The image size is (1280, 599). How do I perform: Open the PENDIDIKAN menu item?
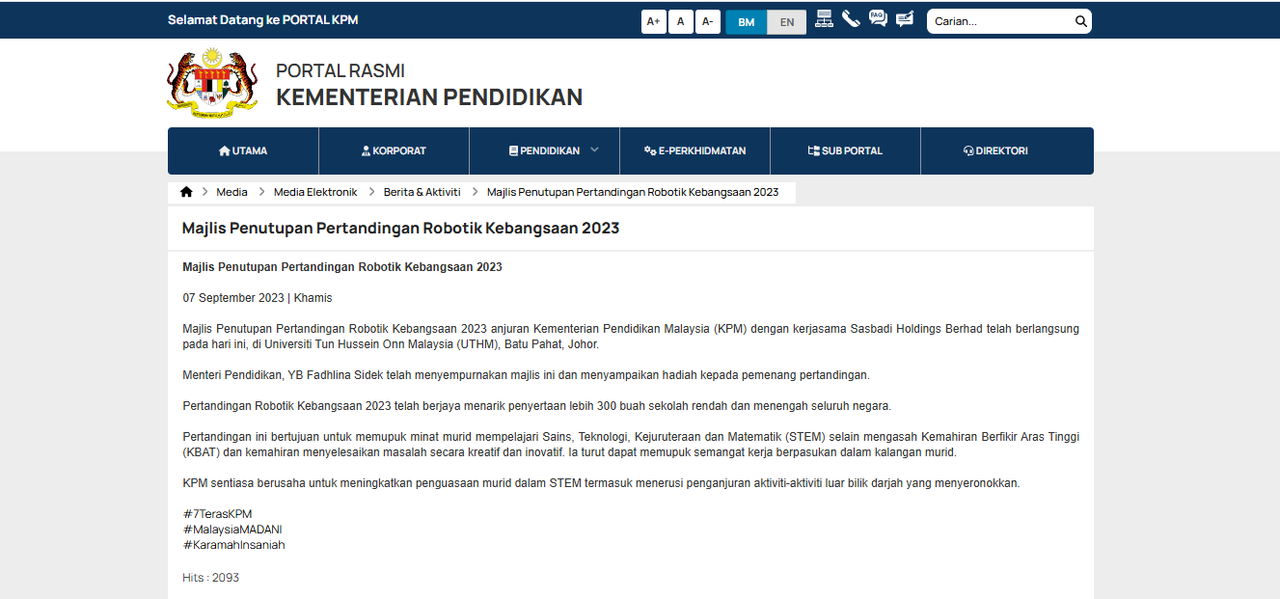(545, 151)
